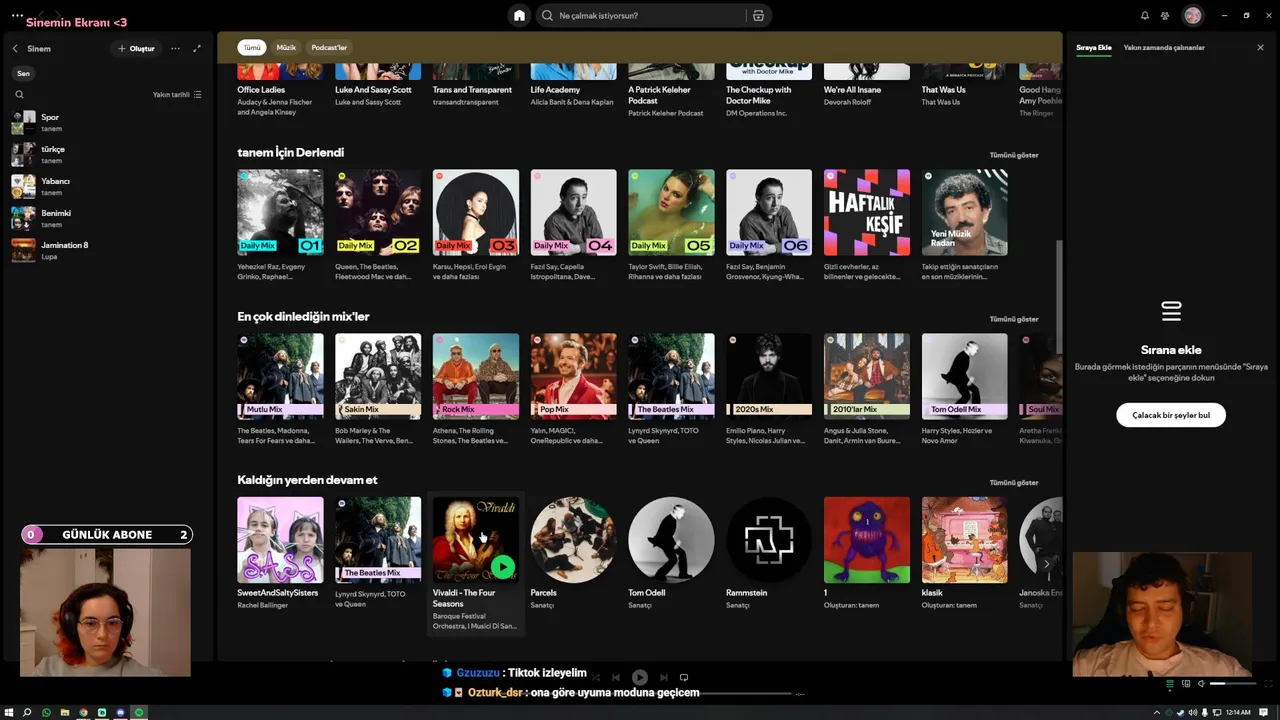
Task: Open A Patrick Keleher Podcast title
Action: click(x=660, y=95)
